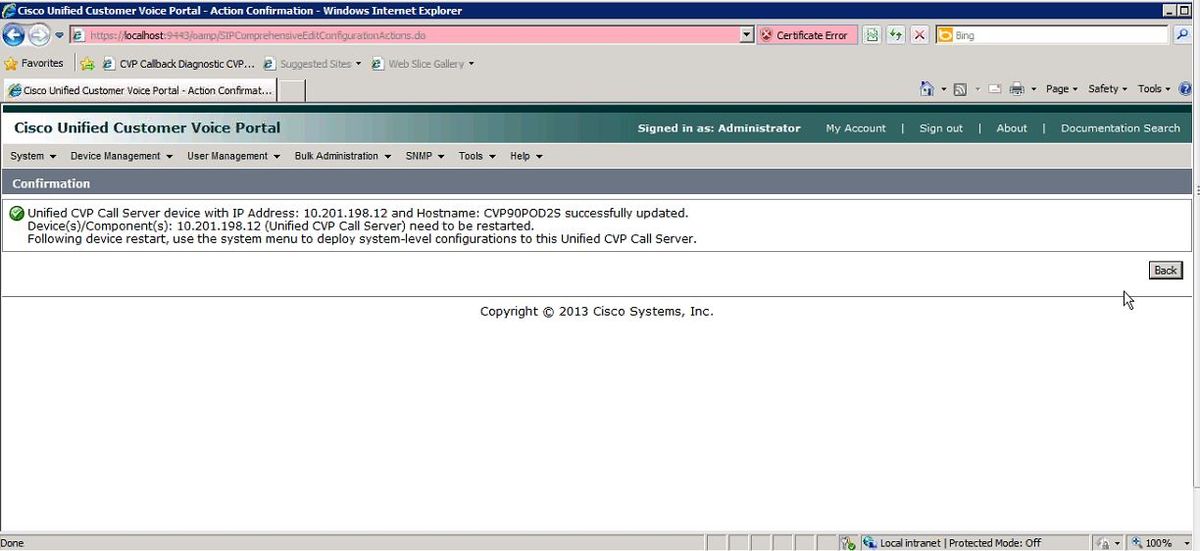1200x551 pixels.
Task: Click the Add to Favorites Bar icon
Action: pos(87,64)
